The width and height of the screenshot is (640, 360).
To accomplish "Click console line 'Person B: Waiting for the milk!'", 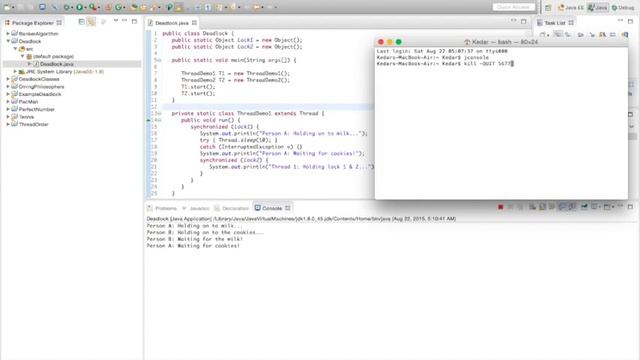I will point(195,239).
